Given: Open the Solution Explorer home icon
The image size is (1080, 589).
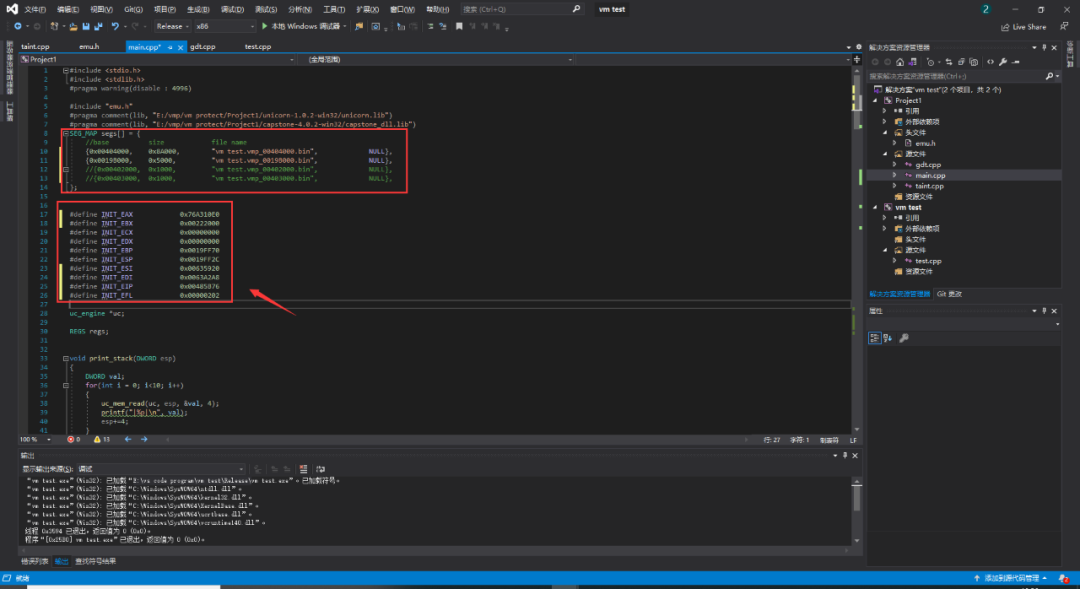Looking at the screenshot, I should 900,62.
